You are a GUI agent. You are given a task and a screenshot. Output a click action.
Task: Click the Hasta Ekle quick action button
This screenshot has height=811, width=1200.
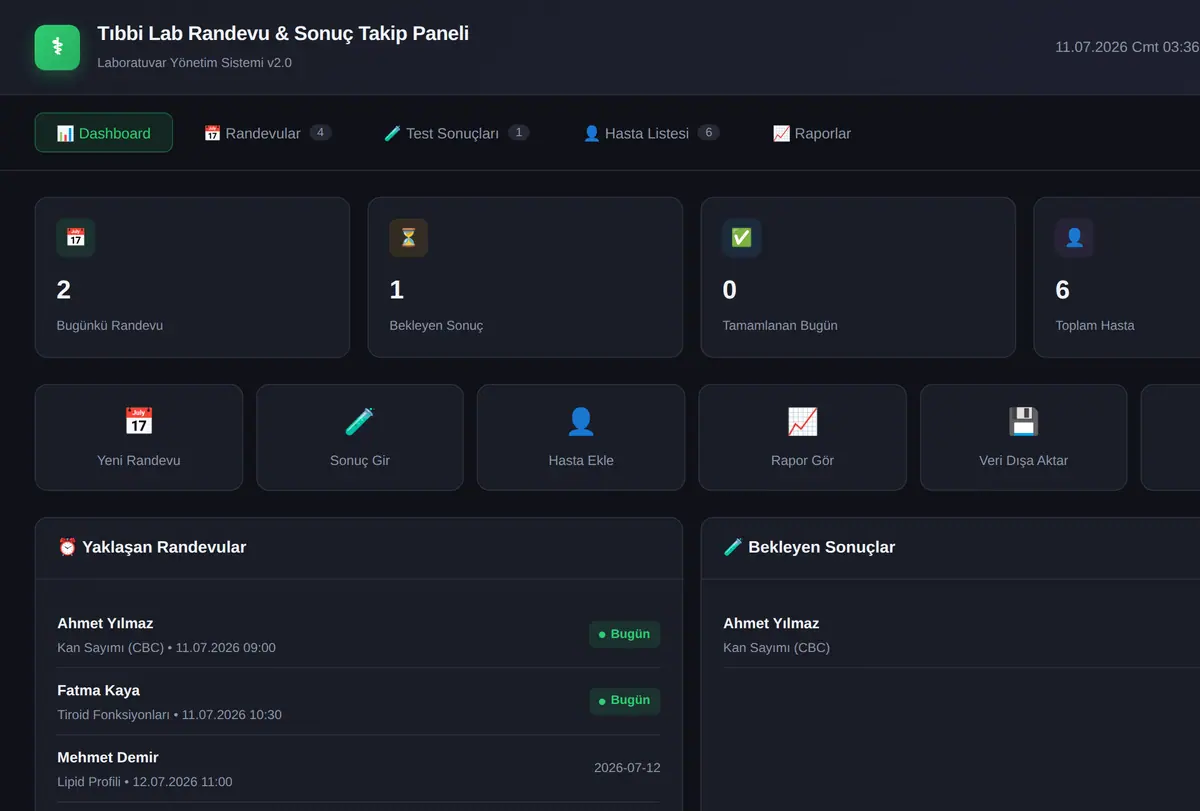coord(581,437)
